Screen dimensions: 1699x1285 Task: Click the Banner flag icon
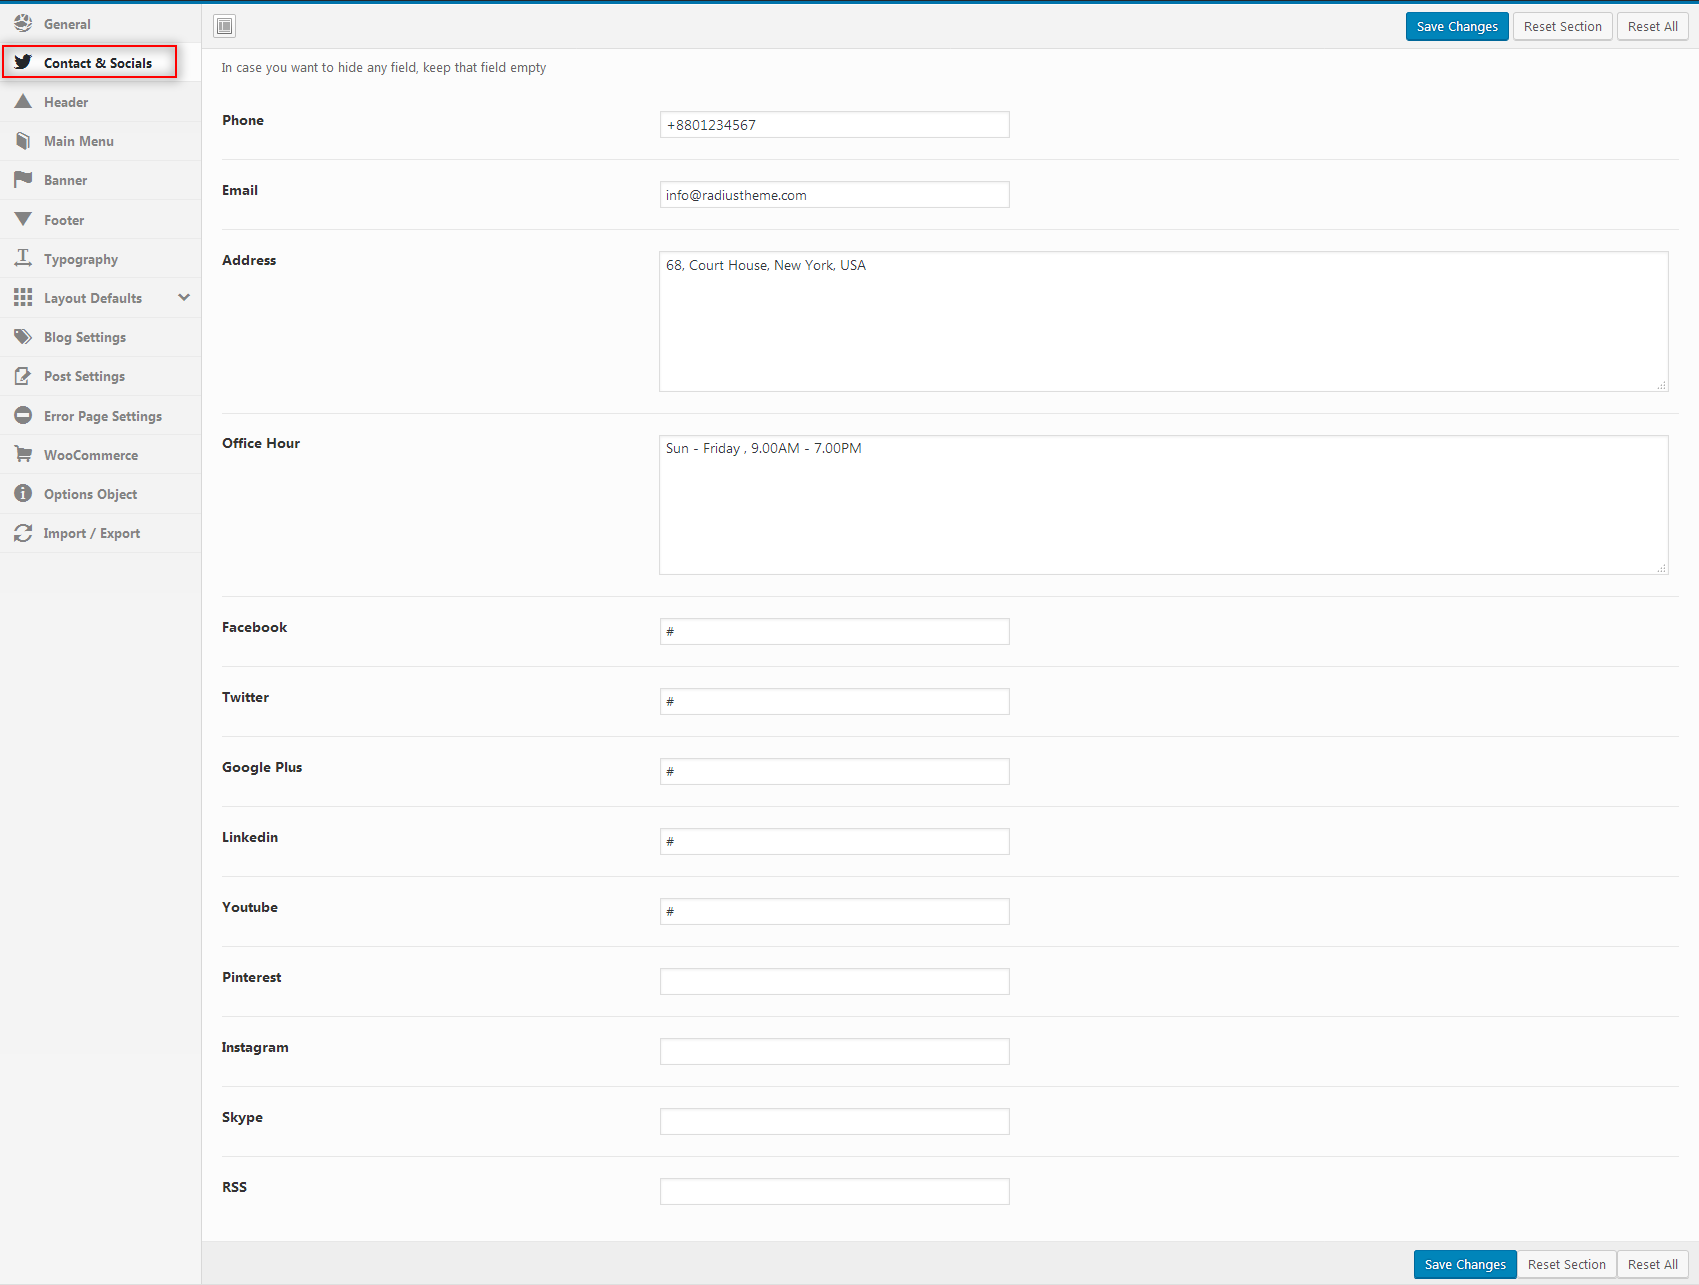[x=23, y=179]
